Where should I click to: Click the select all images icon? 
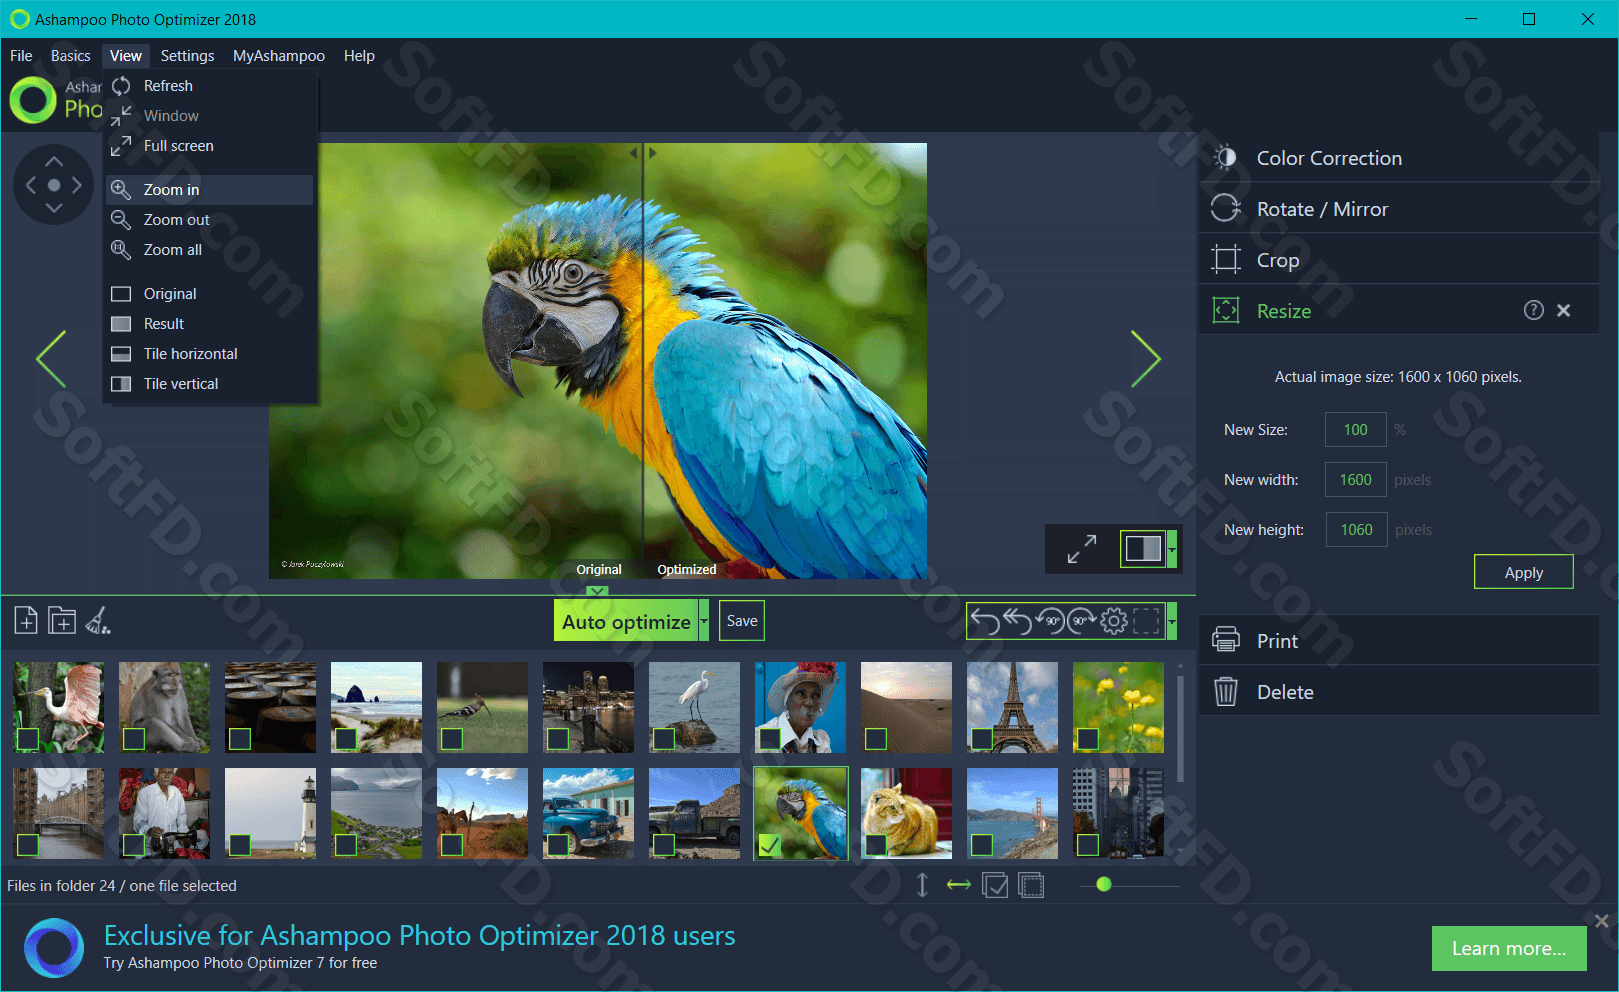pyautogui.click(x=995, y=885)
